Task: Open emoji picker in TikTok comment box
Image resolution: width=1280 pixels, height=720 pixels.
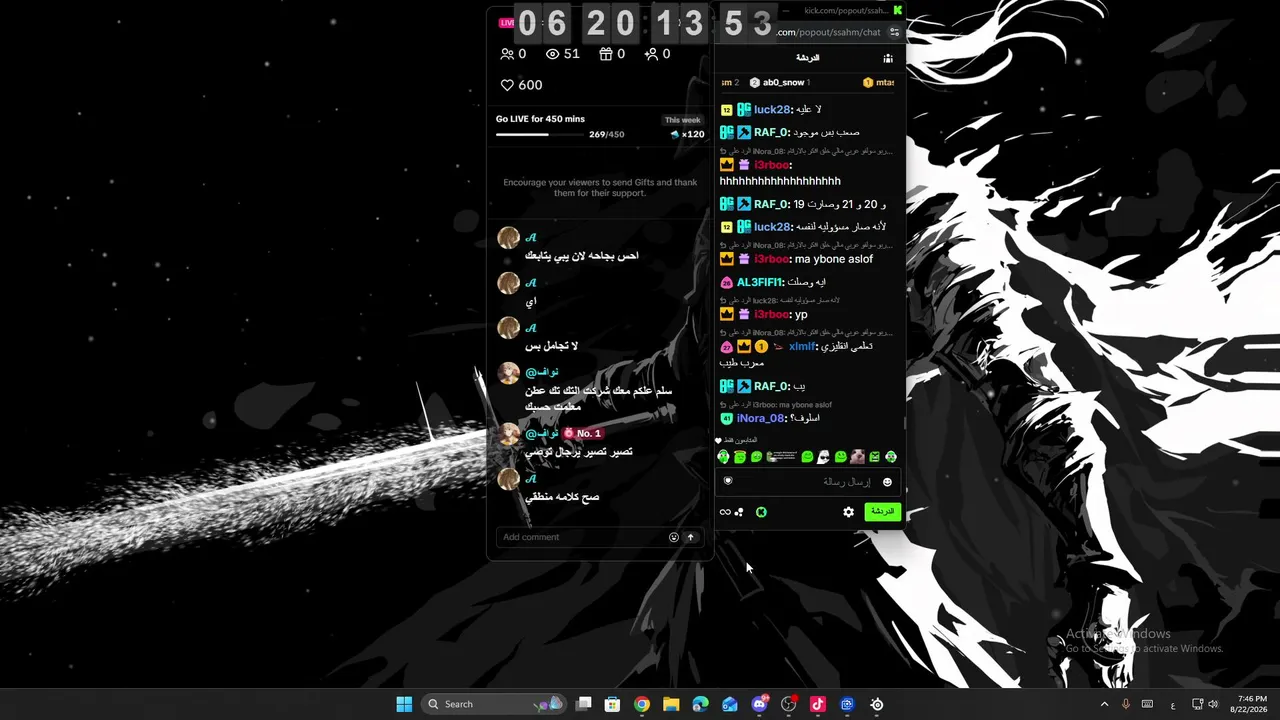Action: click(674, 537)
